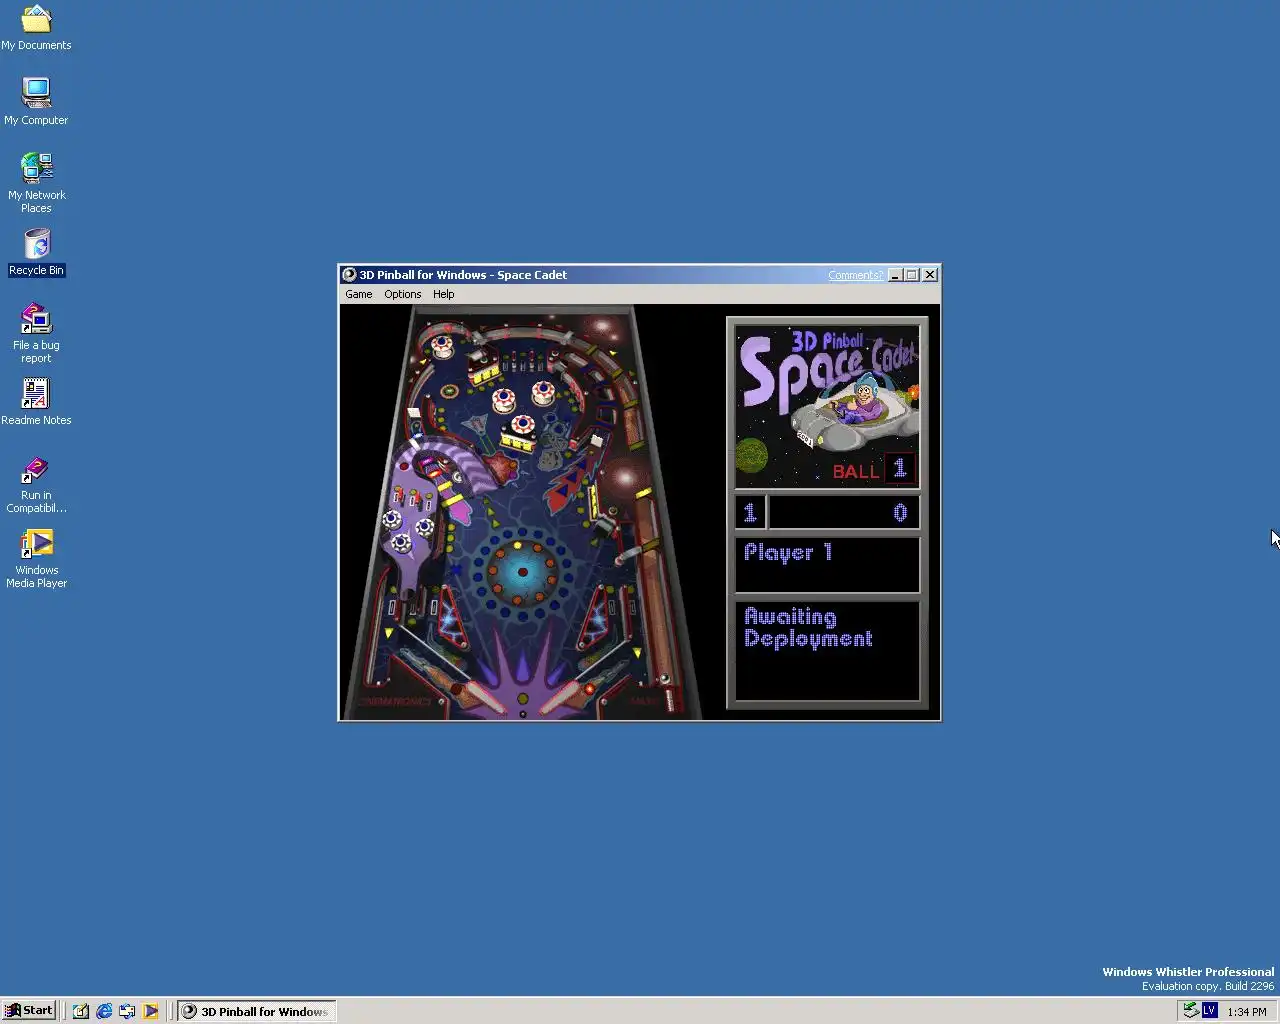
Task: Click the pinball table playfield
Action: [x=520, y=512]
